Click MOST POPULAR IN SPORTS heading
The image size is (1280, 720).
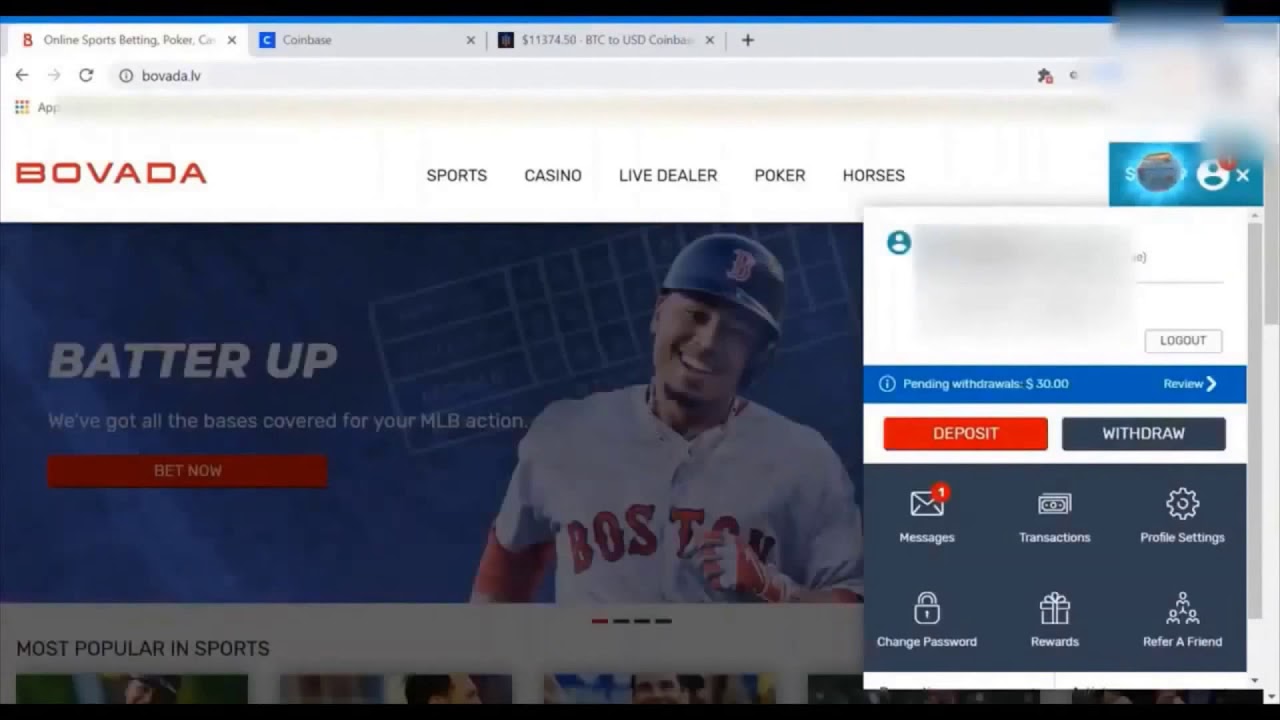coord(143,649)
